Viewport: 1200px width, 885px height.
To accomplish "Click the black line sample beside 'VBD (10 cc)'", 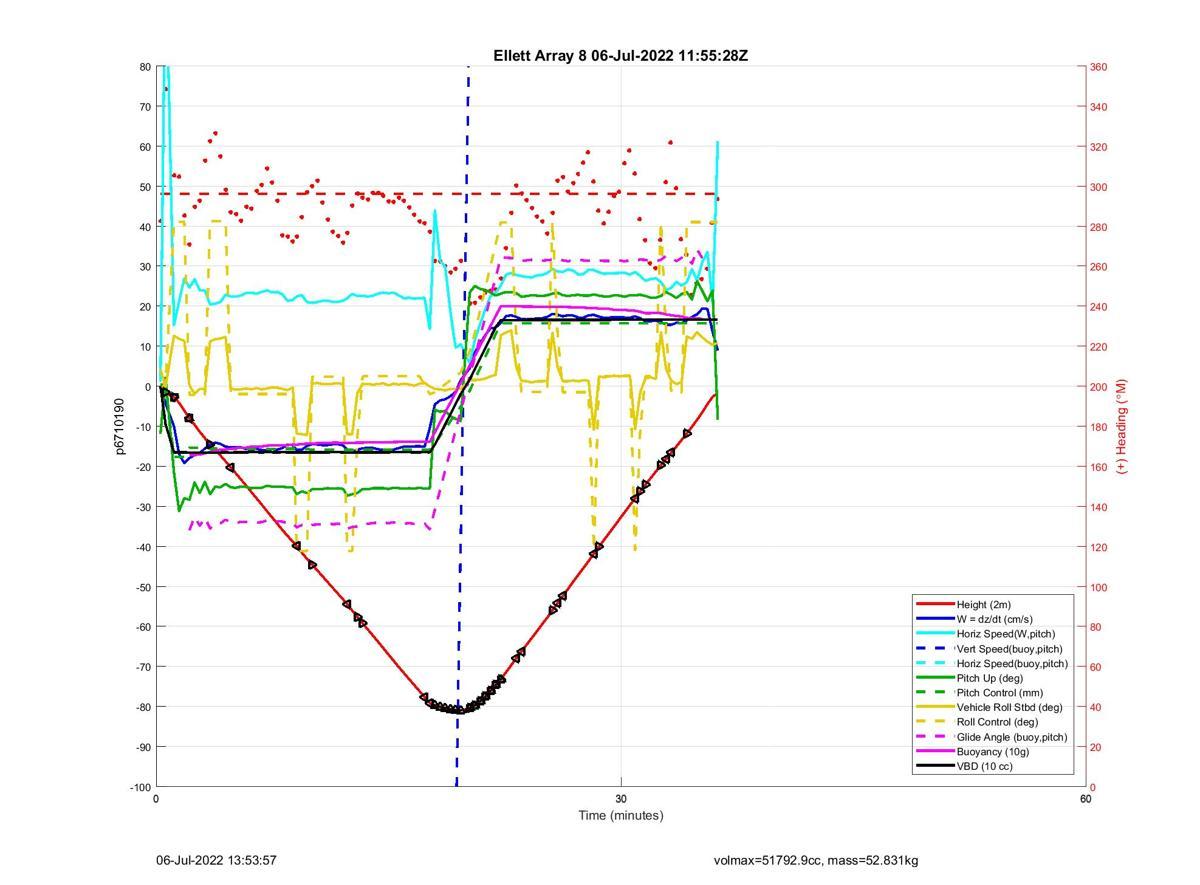I will pos(935,766).
